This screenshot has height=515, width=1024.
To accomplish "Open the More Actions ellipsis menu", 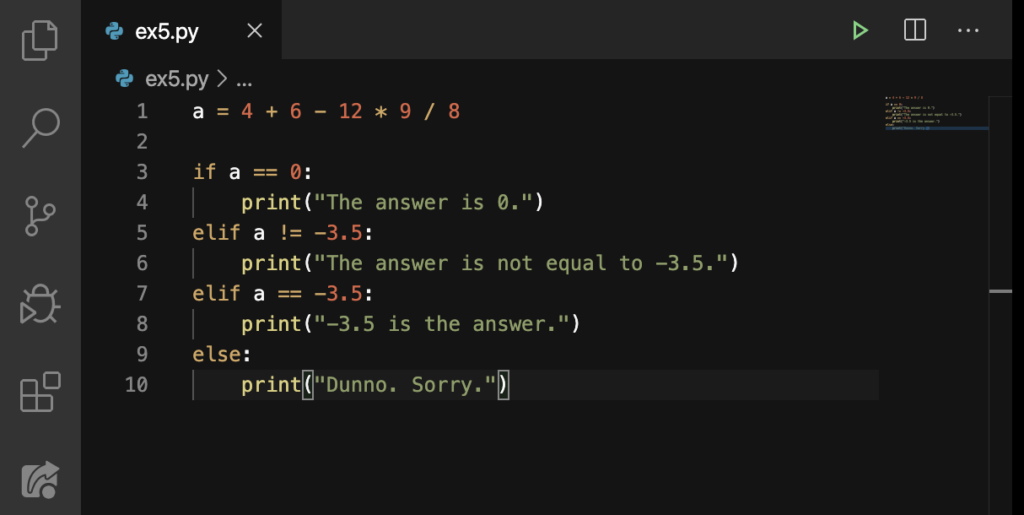I will (968, 31).
